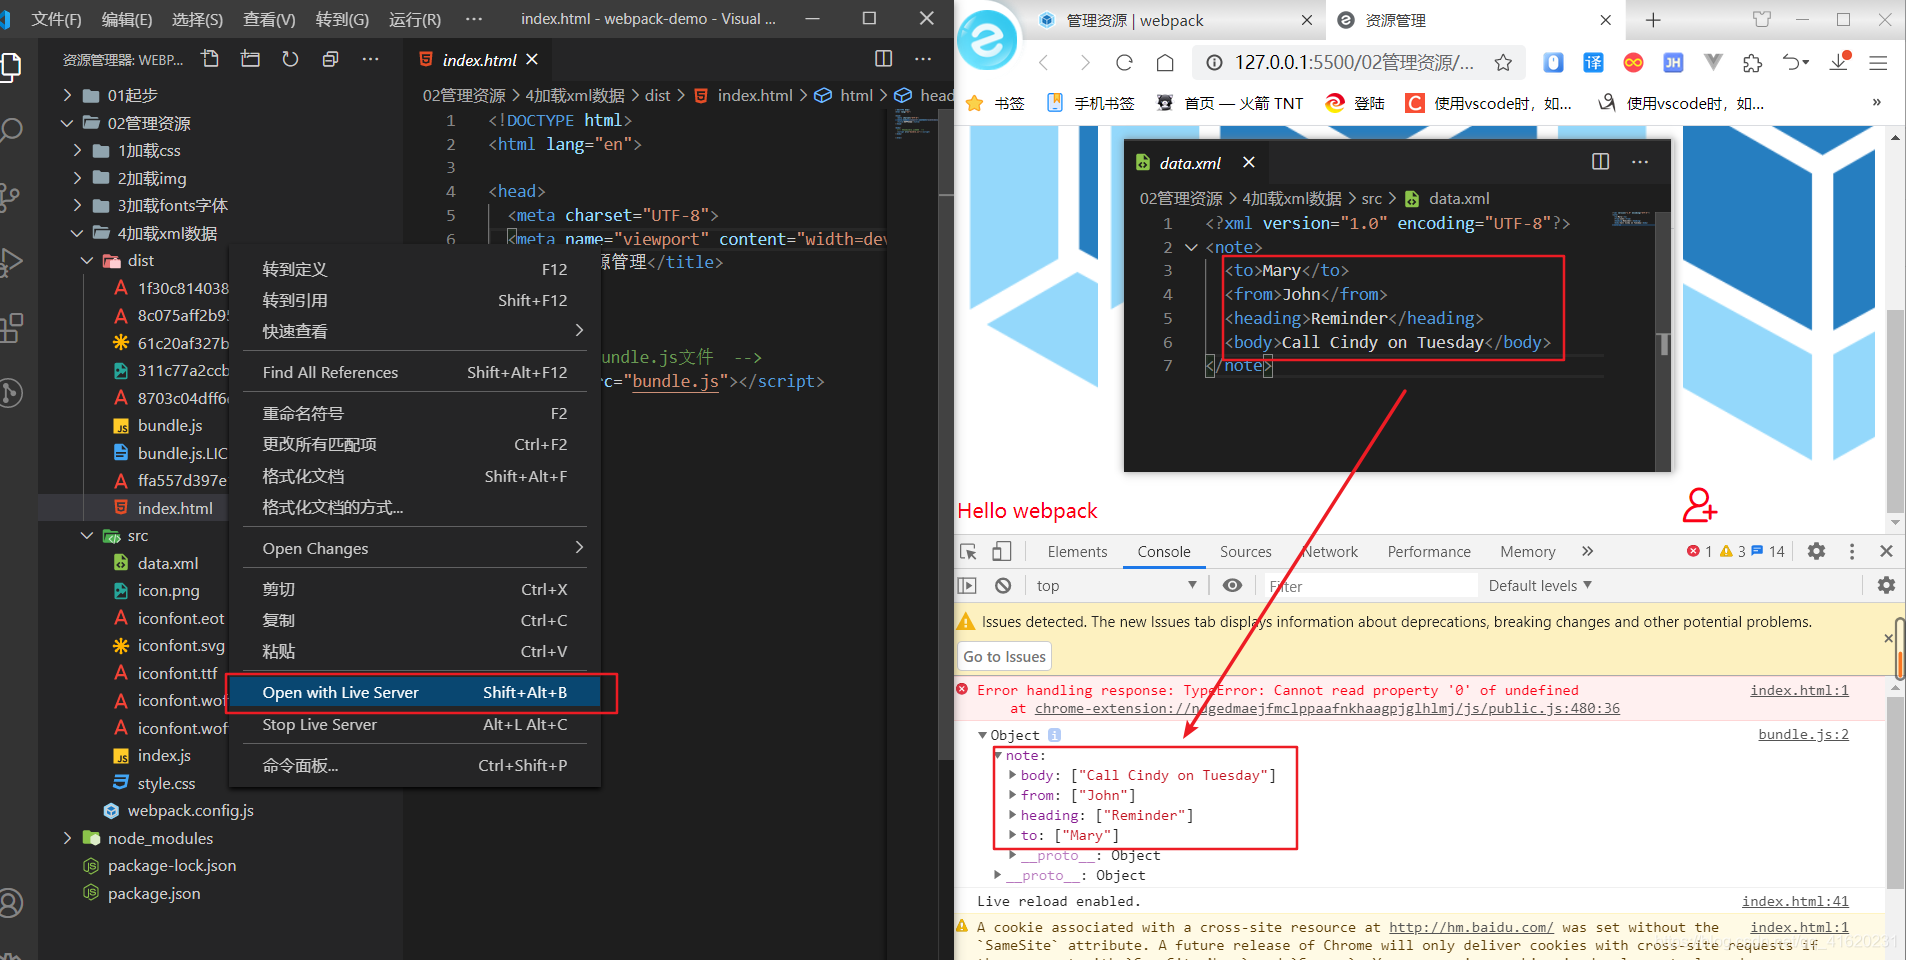Open the Open Changes submenu
Screen dimensions: 1906x960
click(x=415, y=548)
